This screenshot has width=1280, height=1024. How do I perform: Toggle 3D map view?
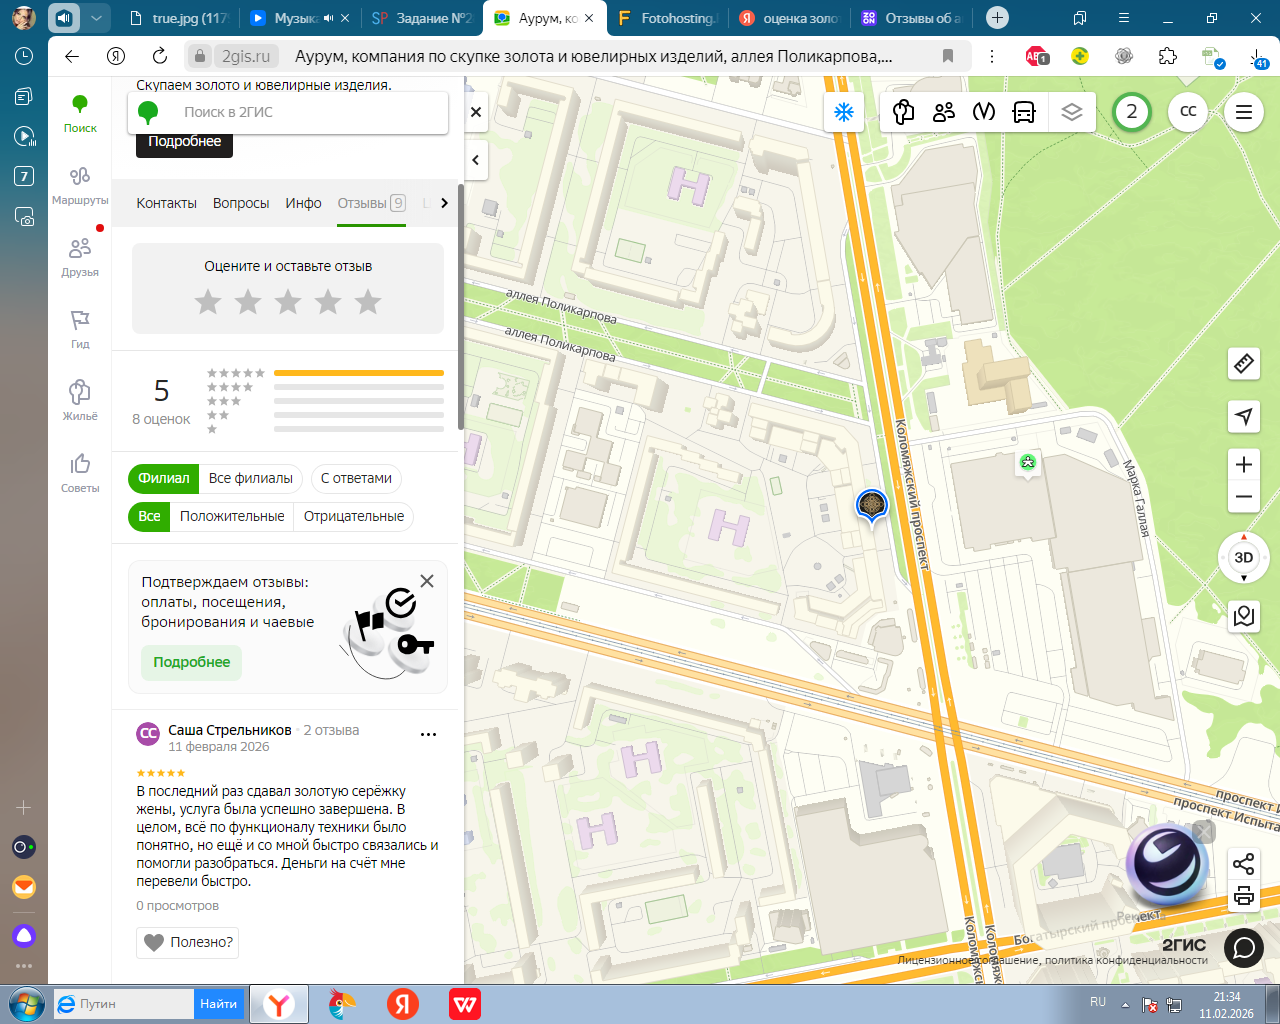pos(1243,558)
